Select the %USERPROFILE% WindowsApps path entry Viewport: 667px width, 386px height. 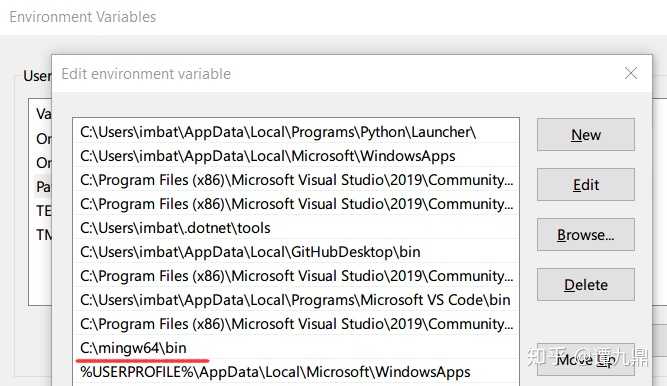click(x=296, y=372)
